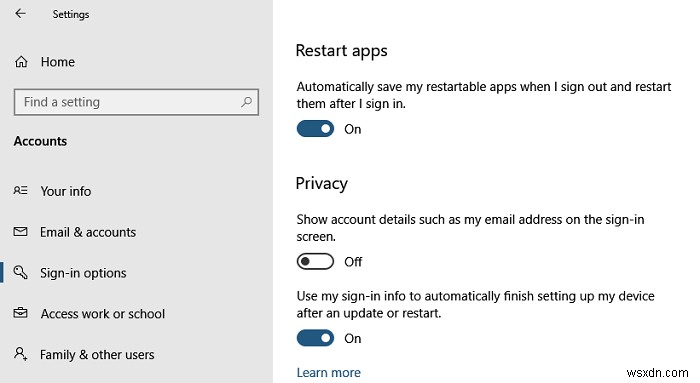Click the Accounts category heading
The width and height of the screenshot is (700, 383).
40,141
